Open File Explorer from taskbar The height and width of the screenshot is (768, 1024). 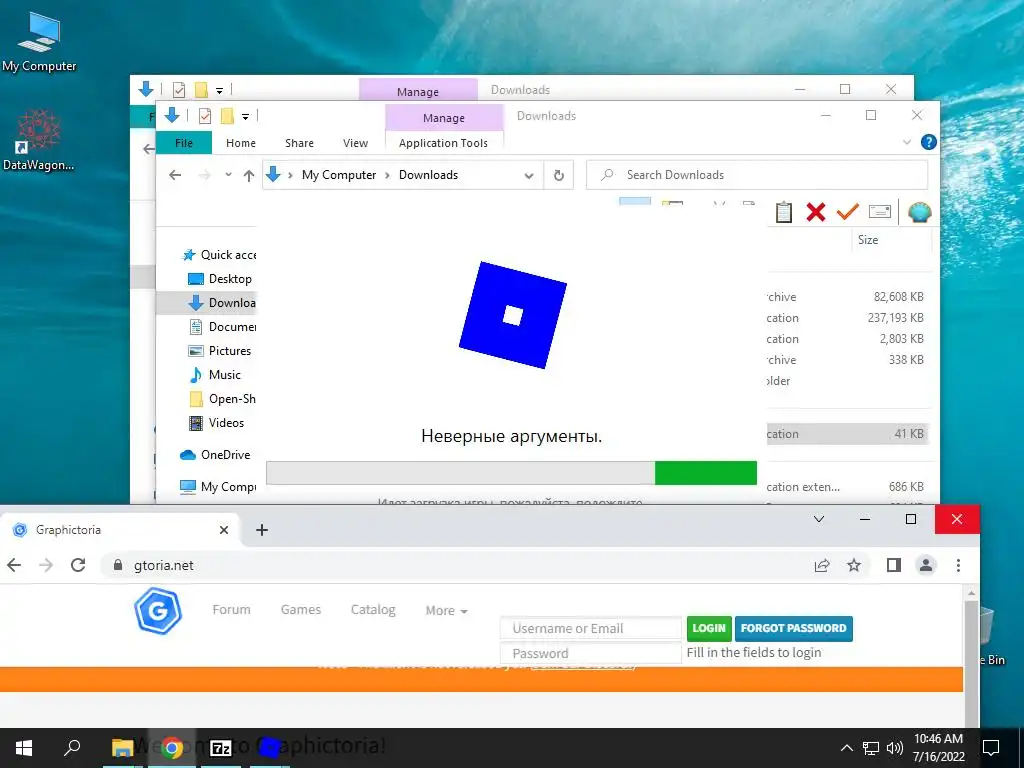coord(122,748)
